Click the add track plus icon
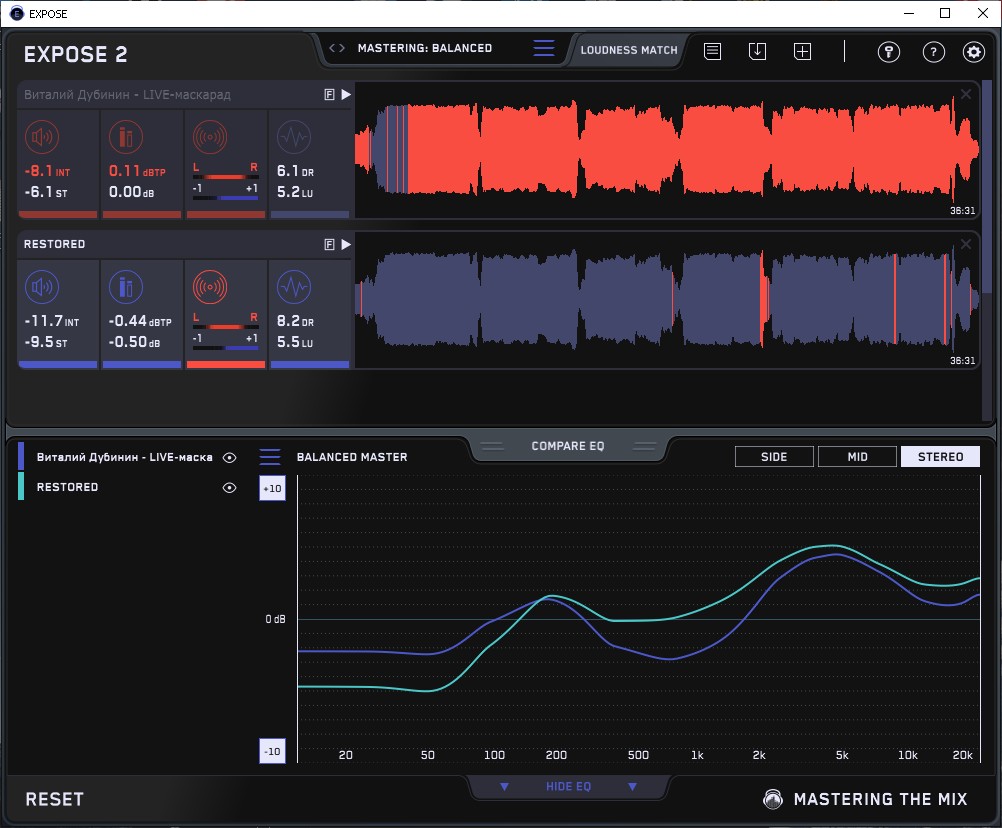This screenshot has height=828, width=1002. [802, 51]
